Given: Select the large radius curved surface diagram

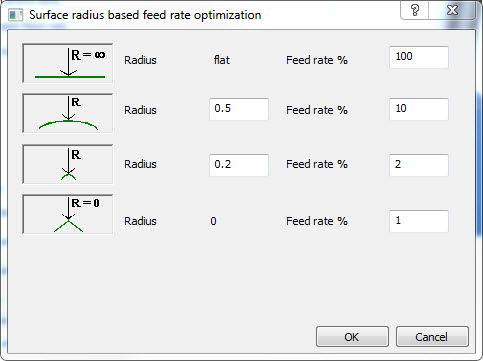Looking at the screenshot, I should tap(68, 113).
